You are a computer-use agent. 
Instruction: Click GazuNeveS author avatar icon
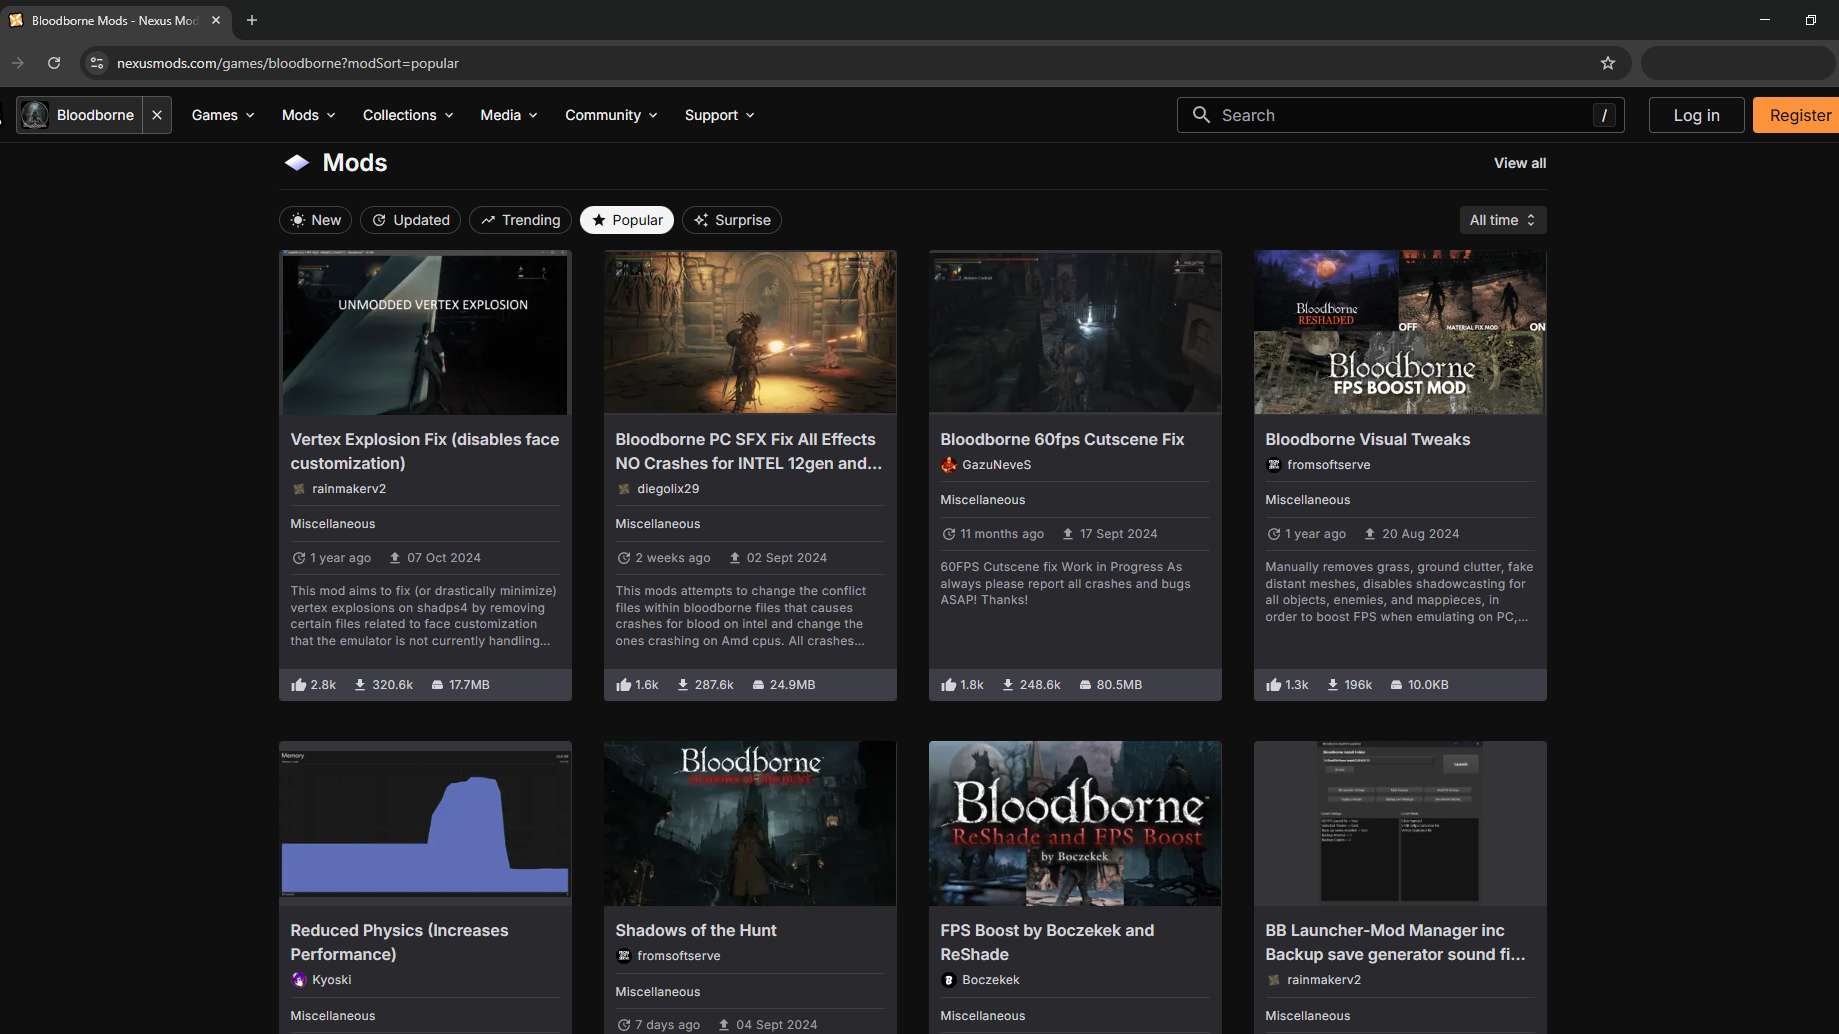coord(949,465)
